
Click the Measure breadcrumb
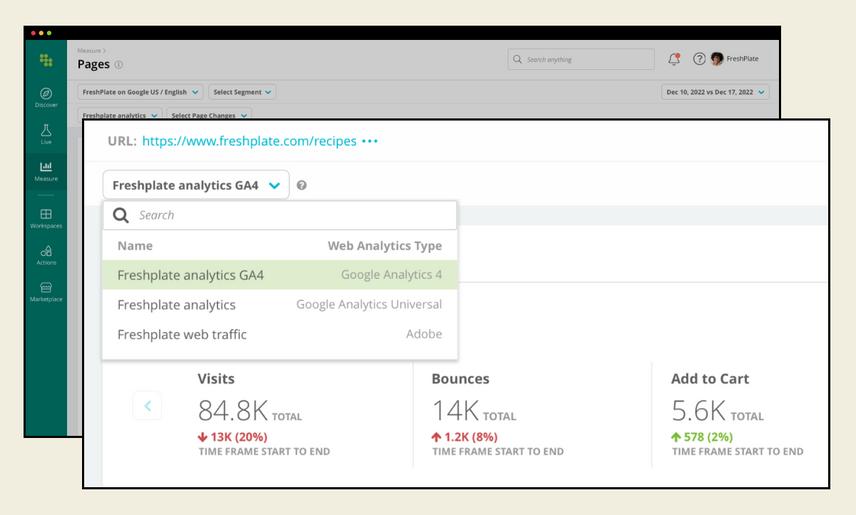[x=89, y=51]
